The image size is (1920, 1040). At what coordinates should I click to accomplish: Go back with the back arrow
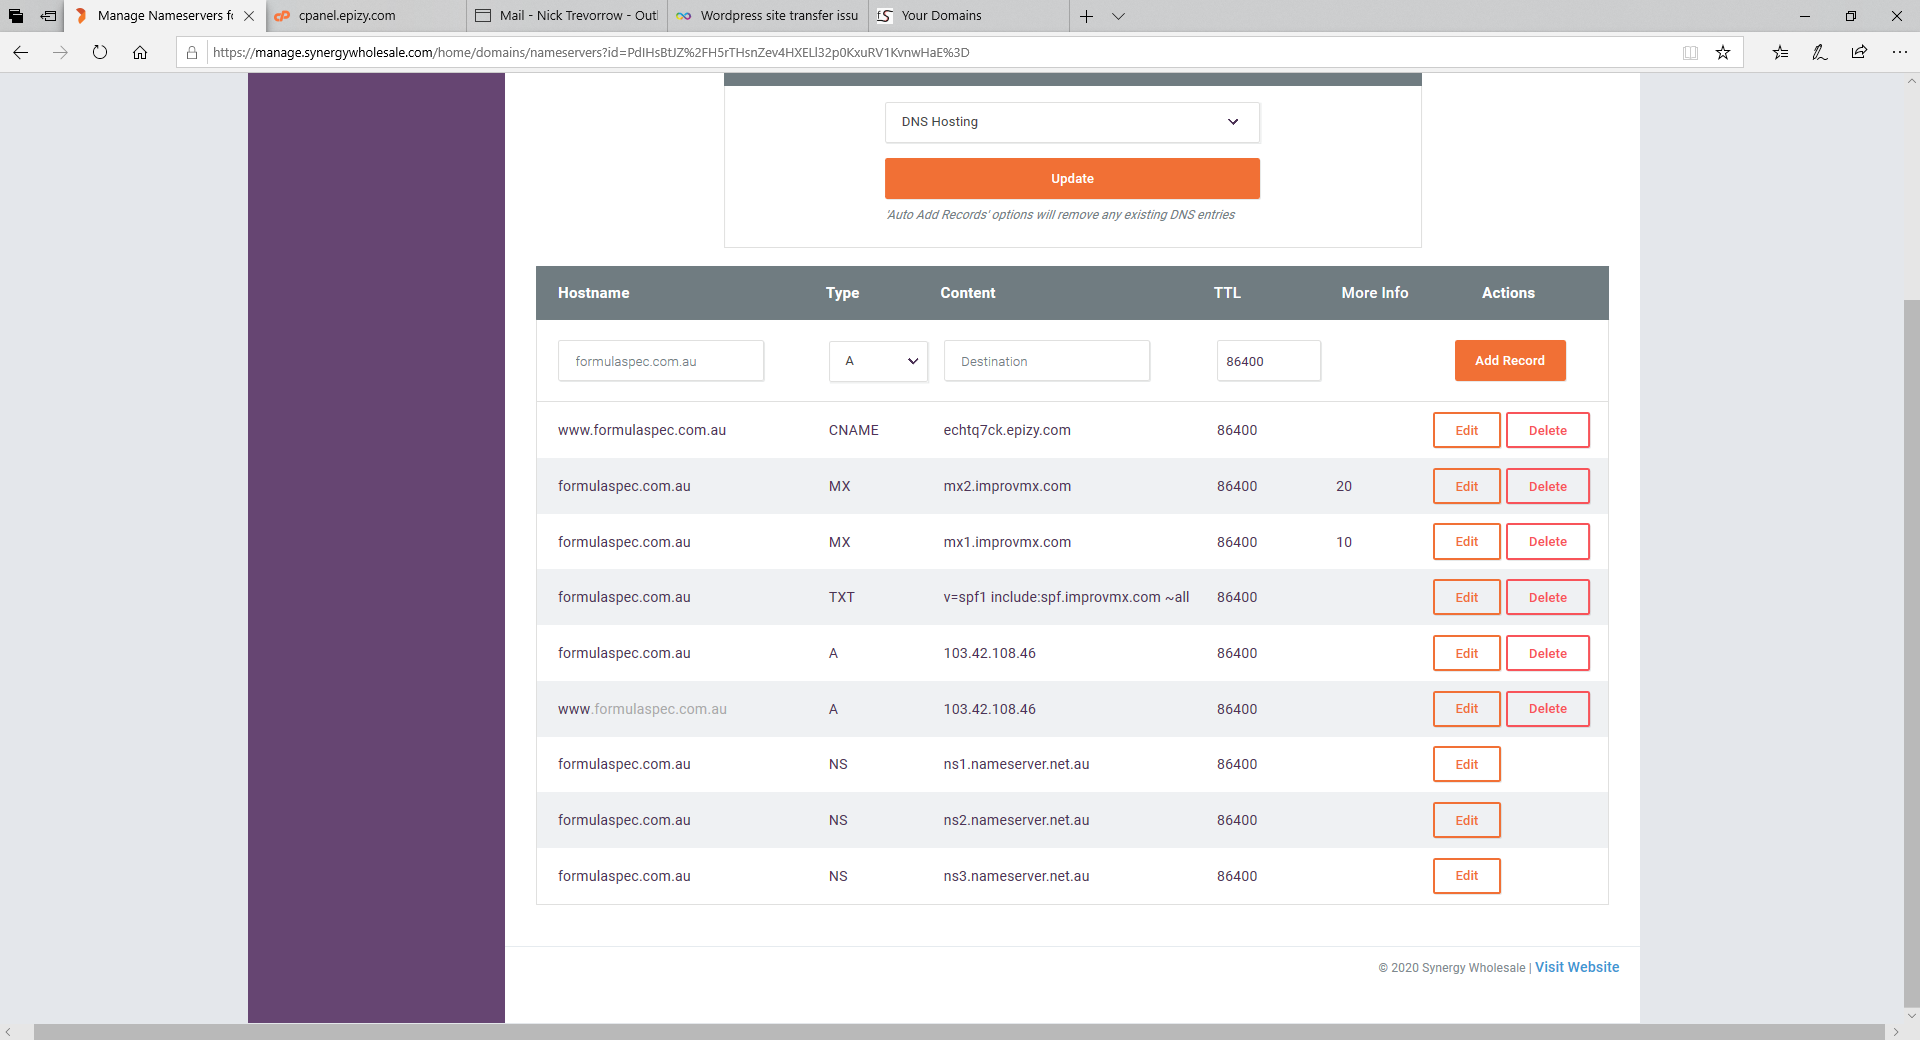point(21,53)
